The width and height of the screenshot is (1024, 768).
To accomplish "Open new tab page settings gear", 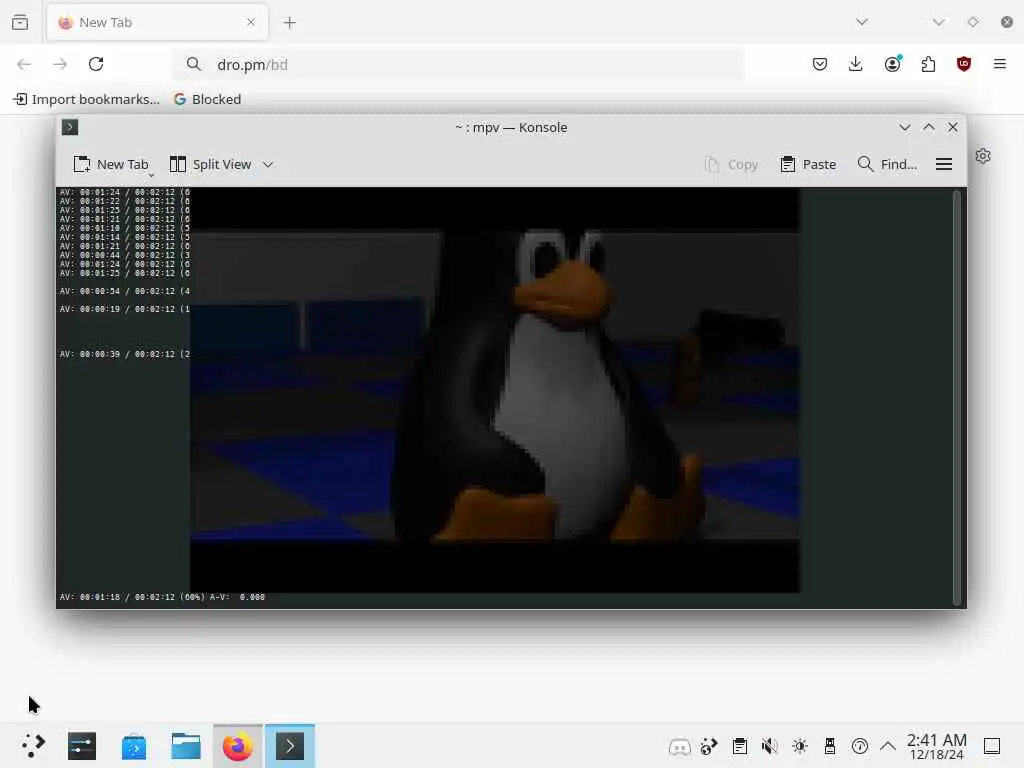I will tap(983, 156).
